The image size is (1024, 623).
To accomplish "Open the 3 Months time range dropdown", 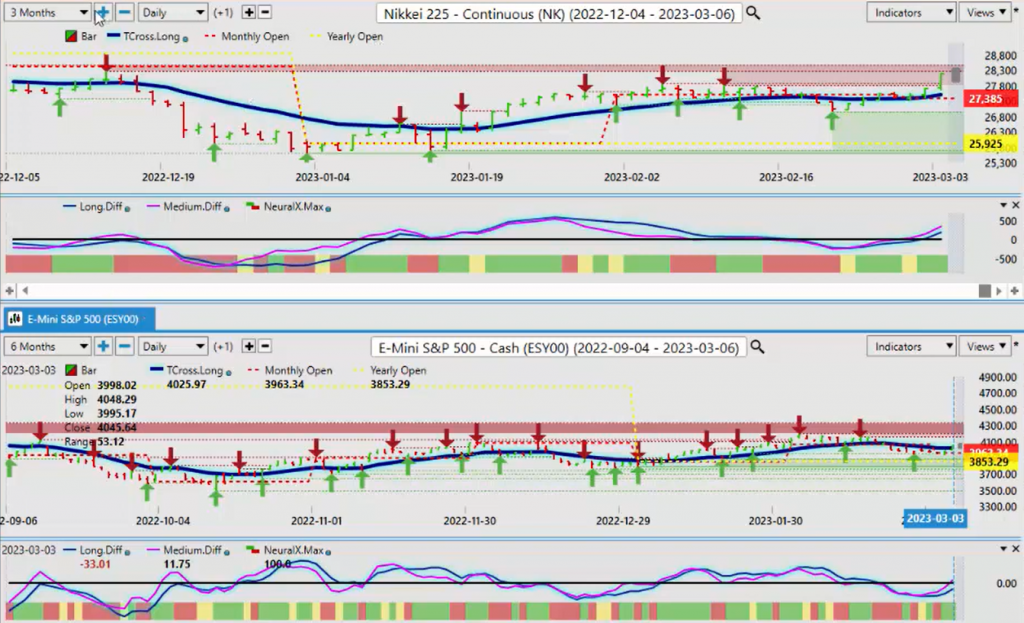I will pyautogui.click(x=47, y=12).
